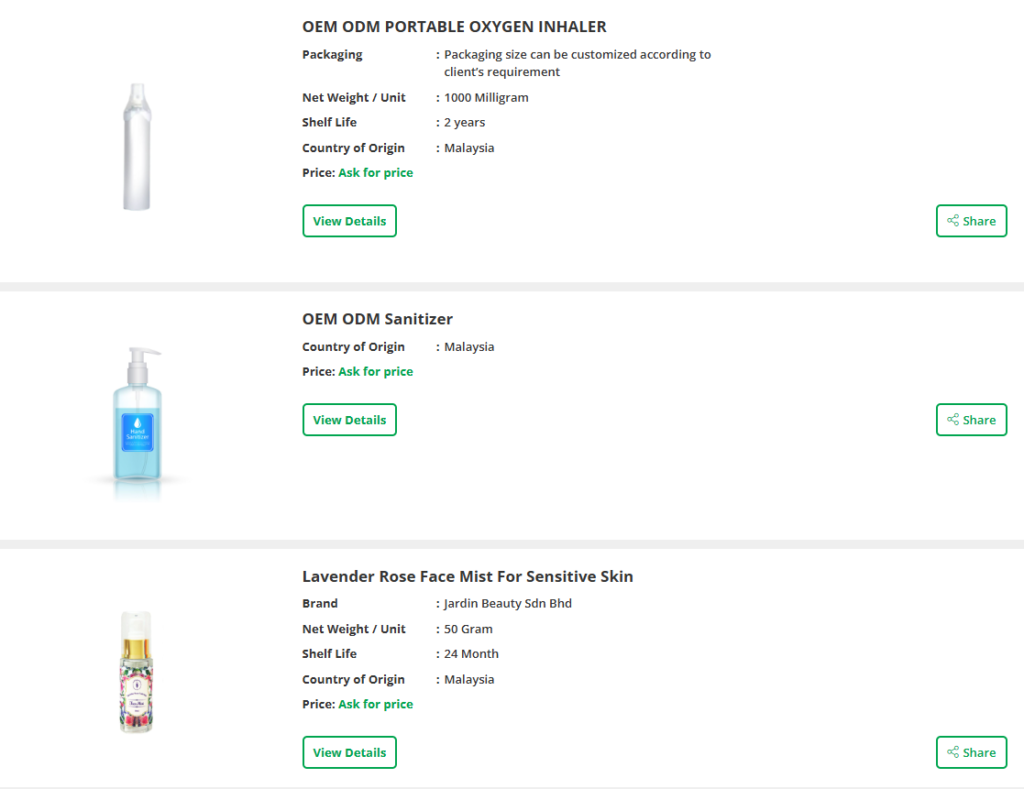1024x789 pixels.
Task: Click the 50 Gram net weight value
Action: [x=468, y=630]
